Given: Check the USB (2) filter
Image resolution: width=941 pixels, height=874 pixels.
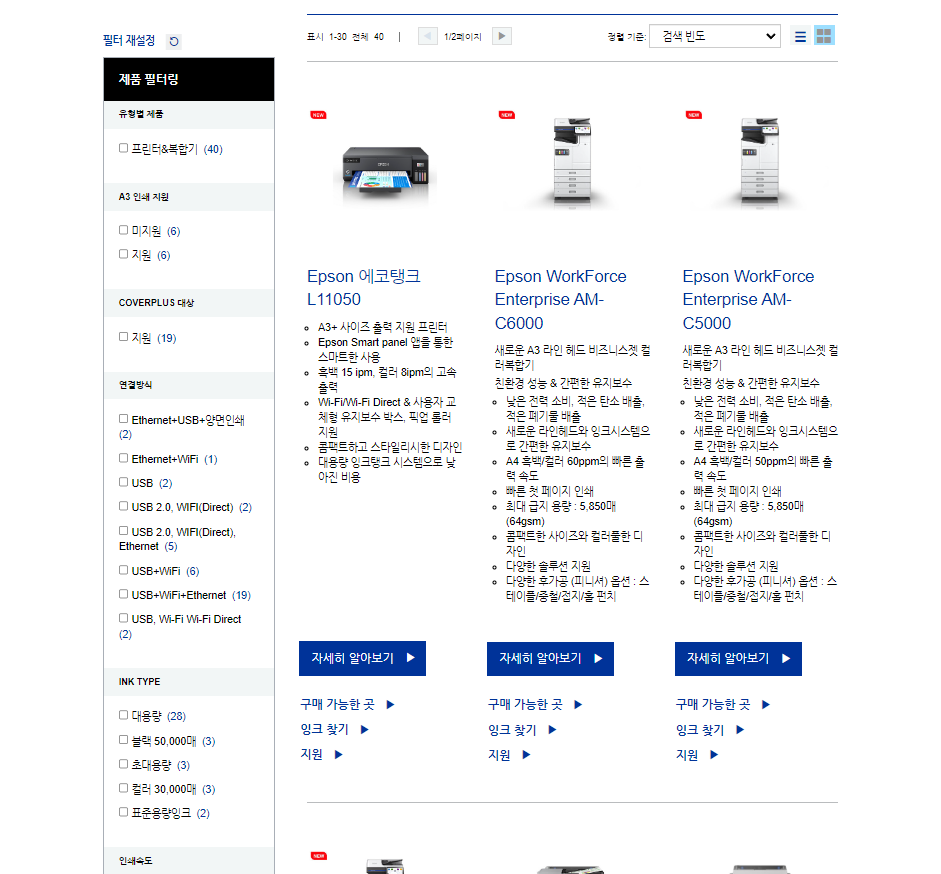Looking at the screenshot, I should (124, 482).
